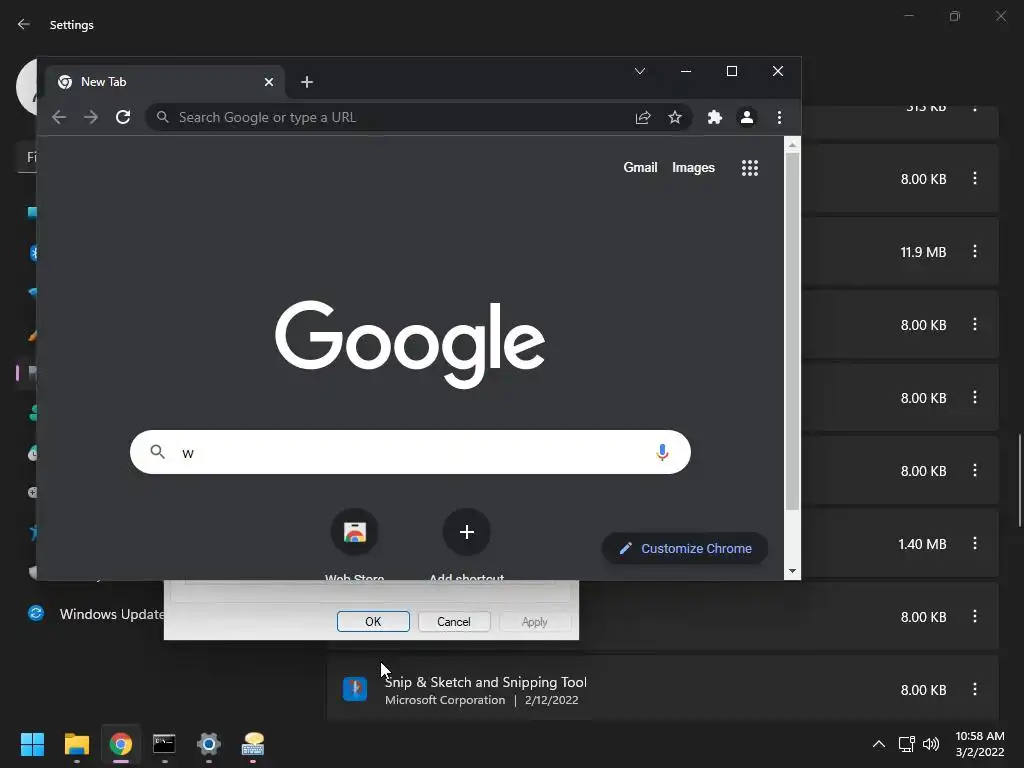Screen dimensions: 1024x768
Task: Open options for the 11.9 MB app
Action: 974,251
